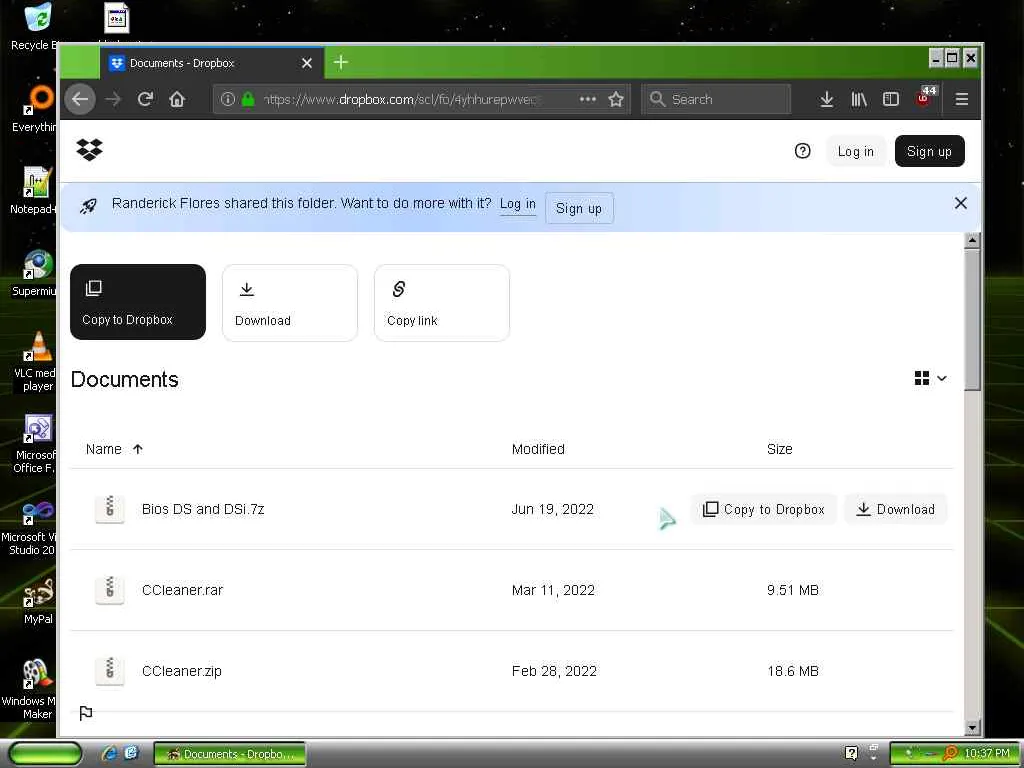Screen dimensions: 1024x768
Task: Click the green padlock security icon
Action: coord(248,99)
